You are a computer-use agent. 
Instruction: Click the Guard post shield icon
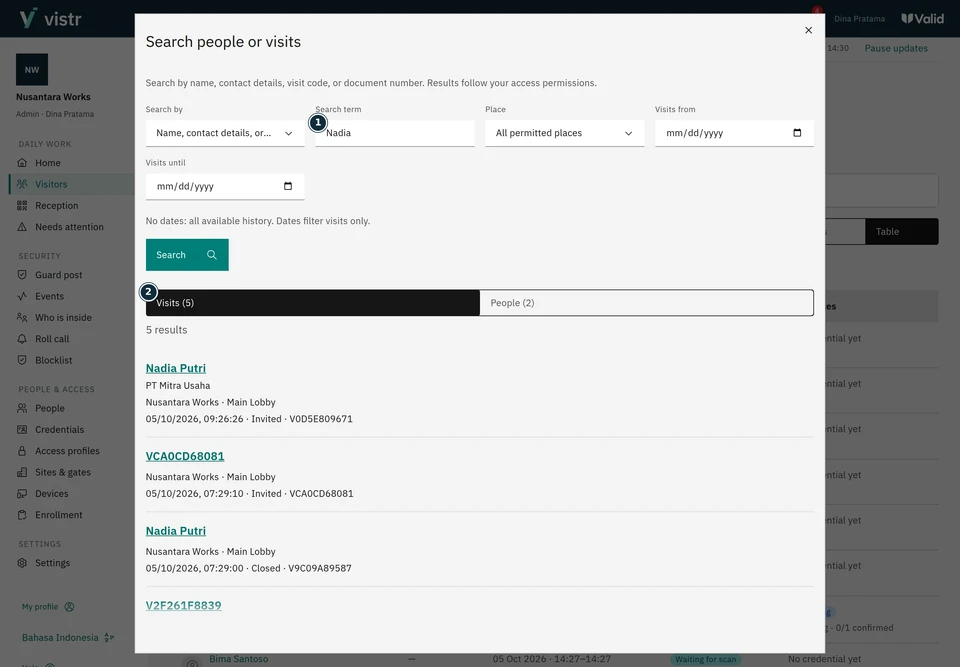pyautogui.click(x=22, y=275)
